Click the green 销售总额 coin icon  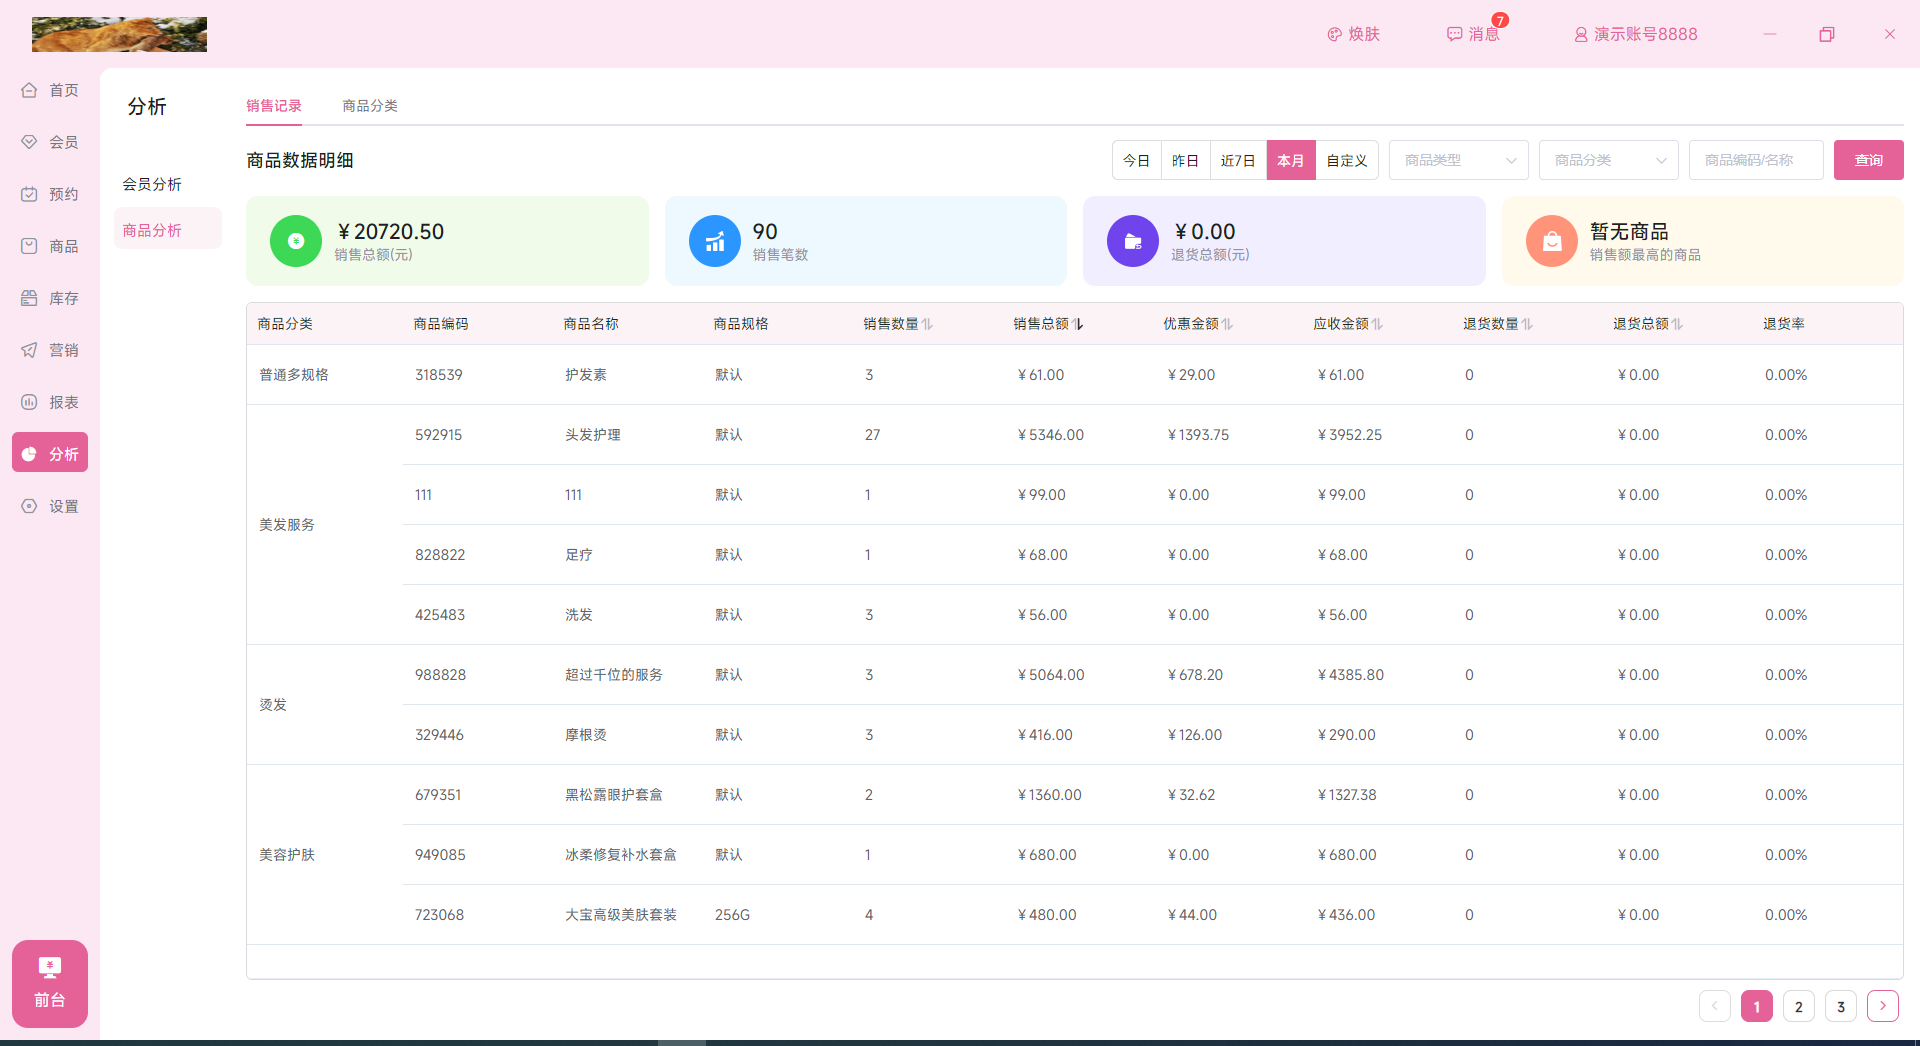[296, 241]
